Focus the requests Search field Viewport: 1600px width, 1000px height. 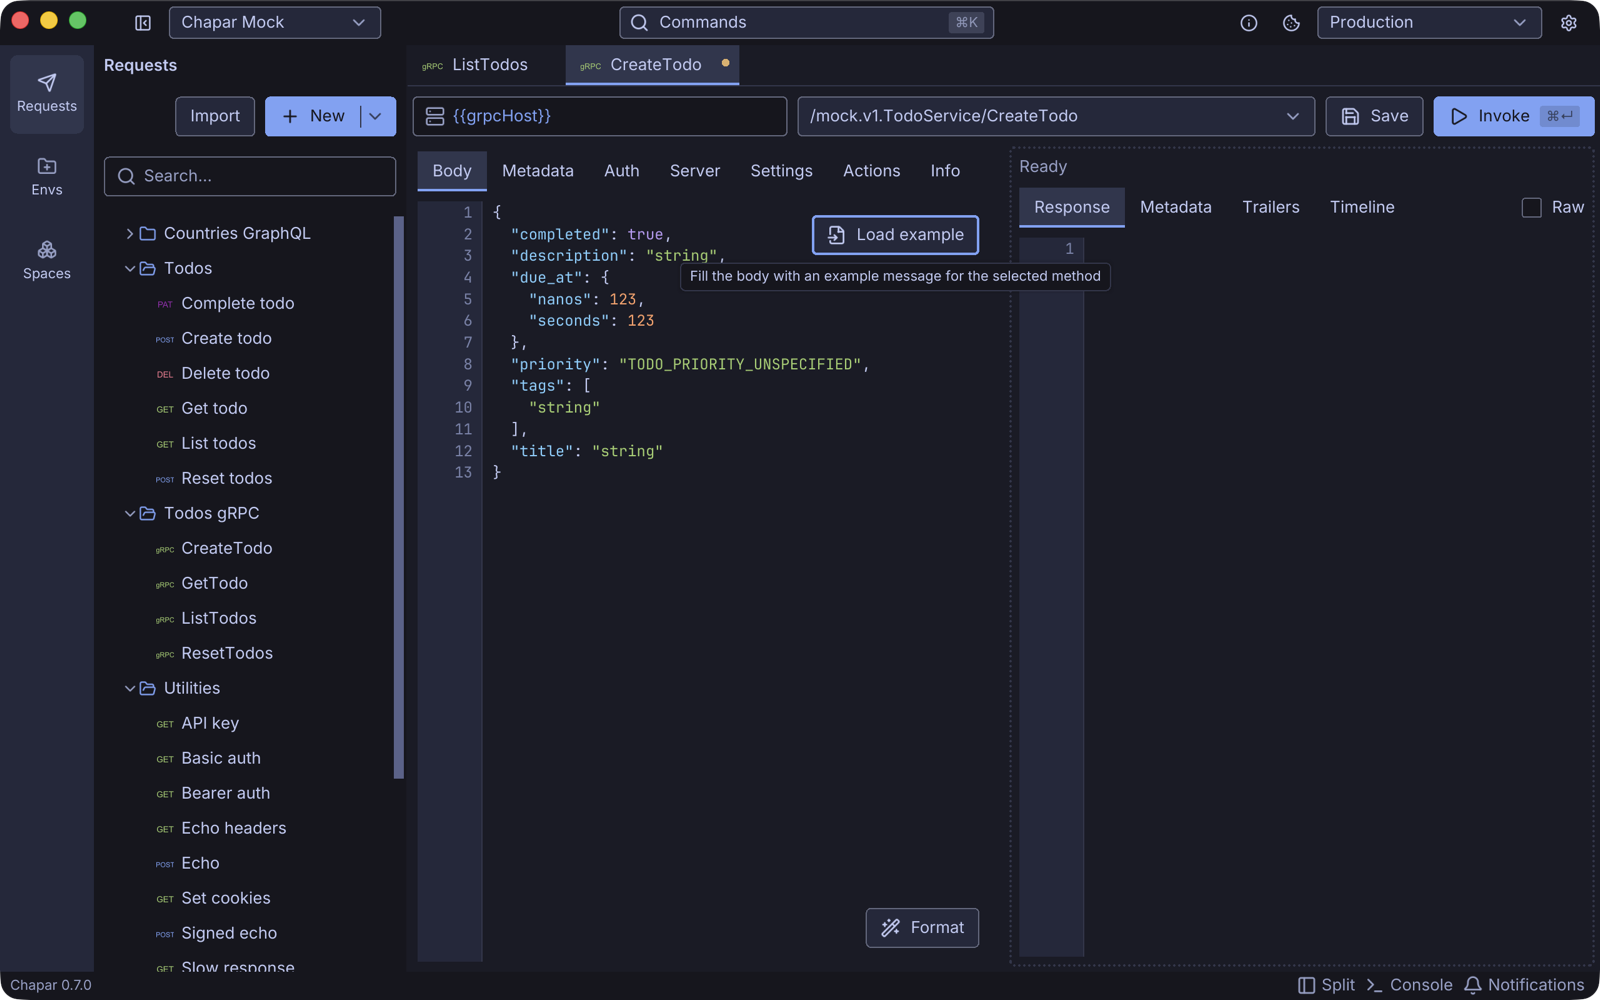(x=250, y=176)
